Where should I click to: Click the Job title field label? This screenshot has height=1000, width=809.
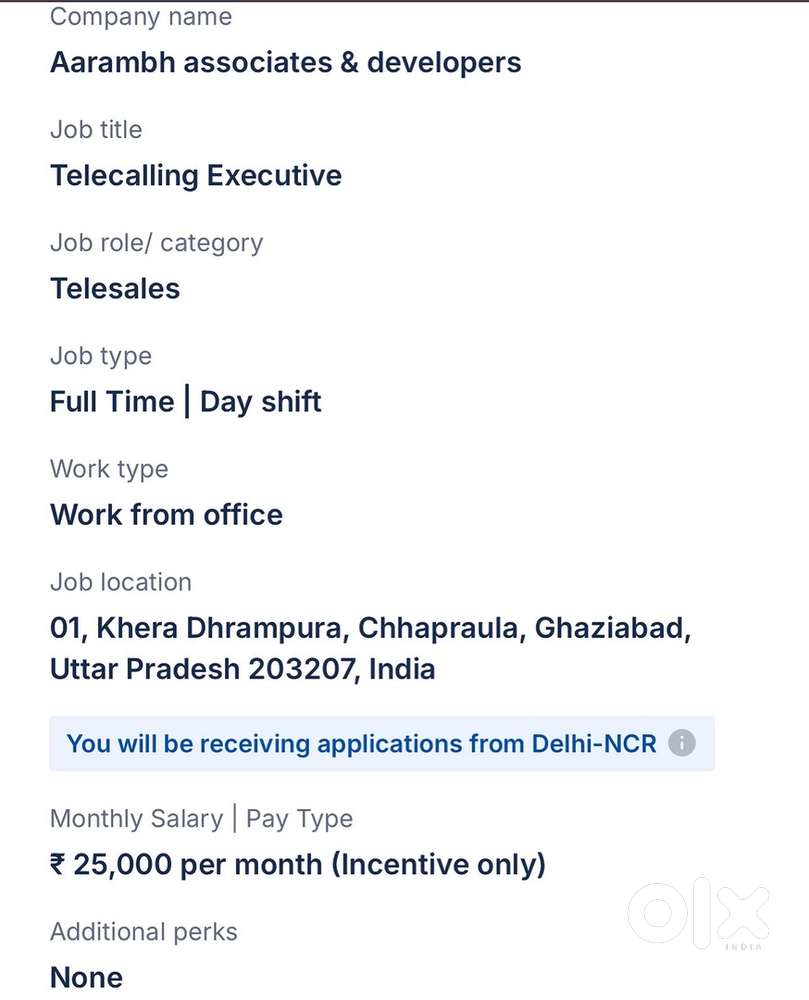(x=96, y=130)
